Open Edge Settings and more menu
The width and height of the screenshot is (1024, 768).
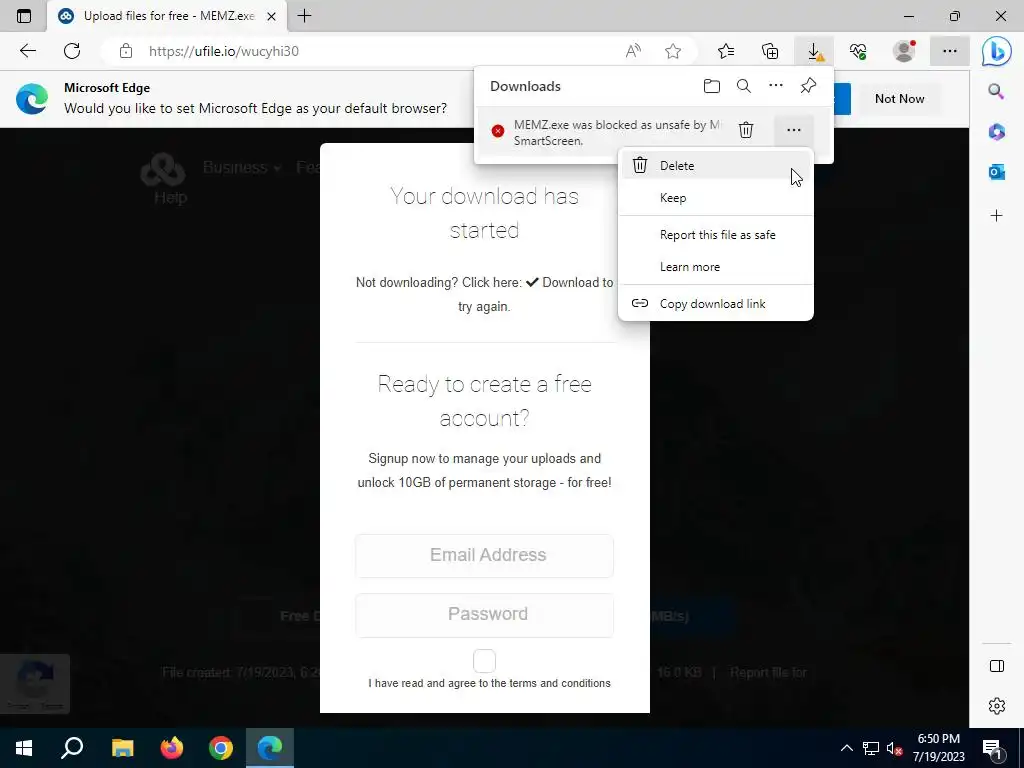click(950, 51)
